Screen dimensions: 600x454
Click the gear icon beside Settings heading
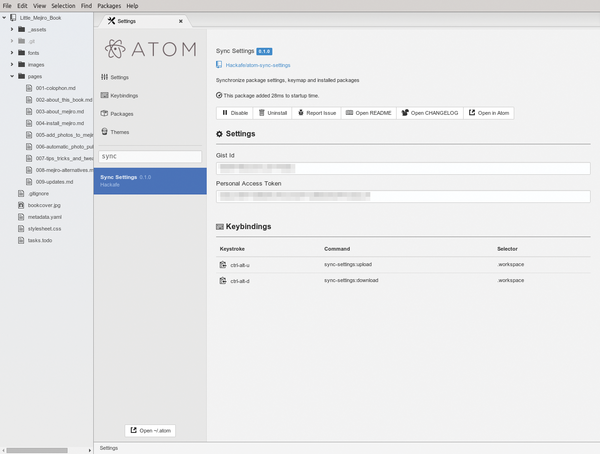pos(219,134)
